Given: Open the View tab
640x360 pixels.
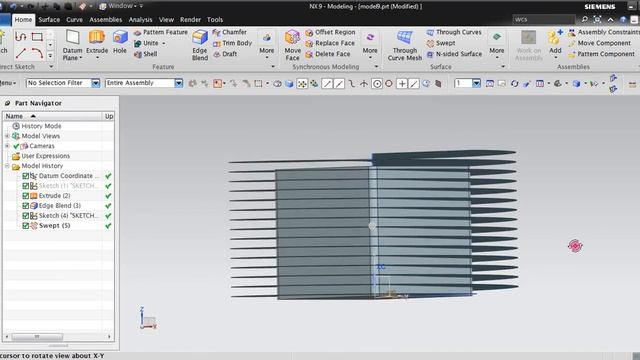Looking at the screenshot, I should pyautogui.click(x=166, y=20).
